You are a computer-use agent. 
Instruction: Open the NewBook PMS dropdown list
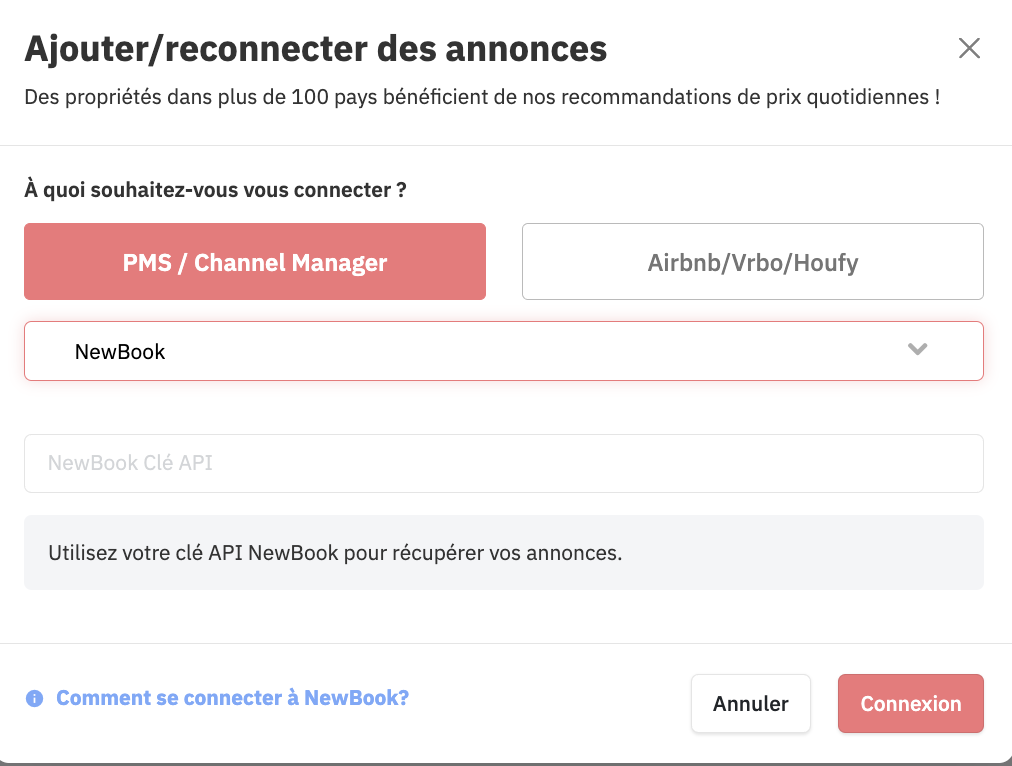coord(503,351)
